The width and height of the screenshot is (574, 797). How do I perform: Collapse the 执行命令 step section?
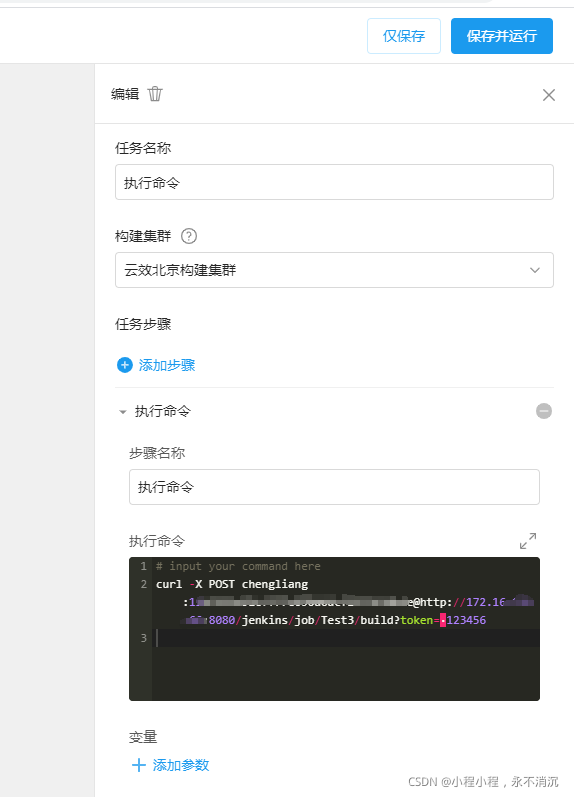pos(122,412)
